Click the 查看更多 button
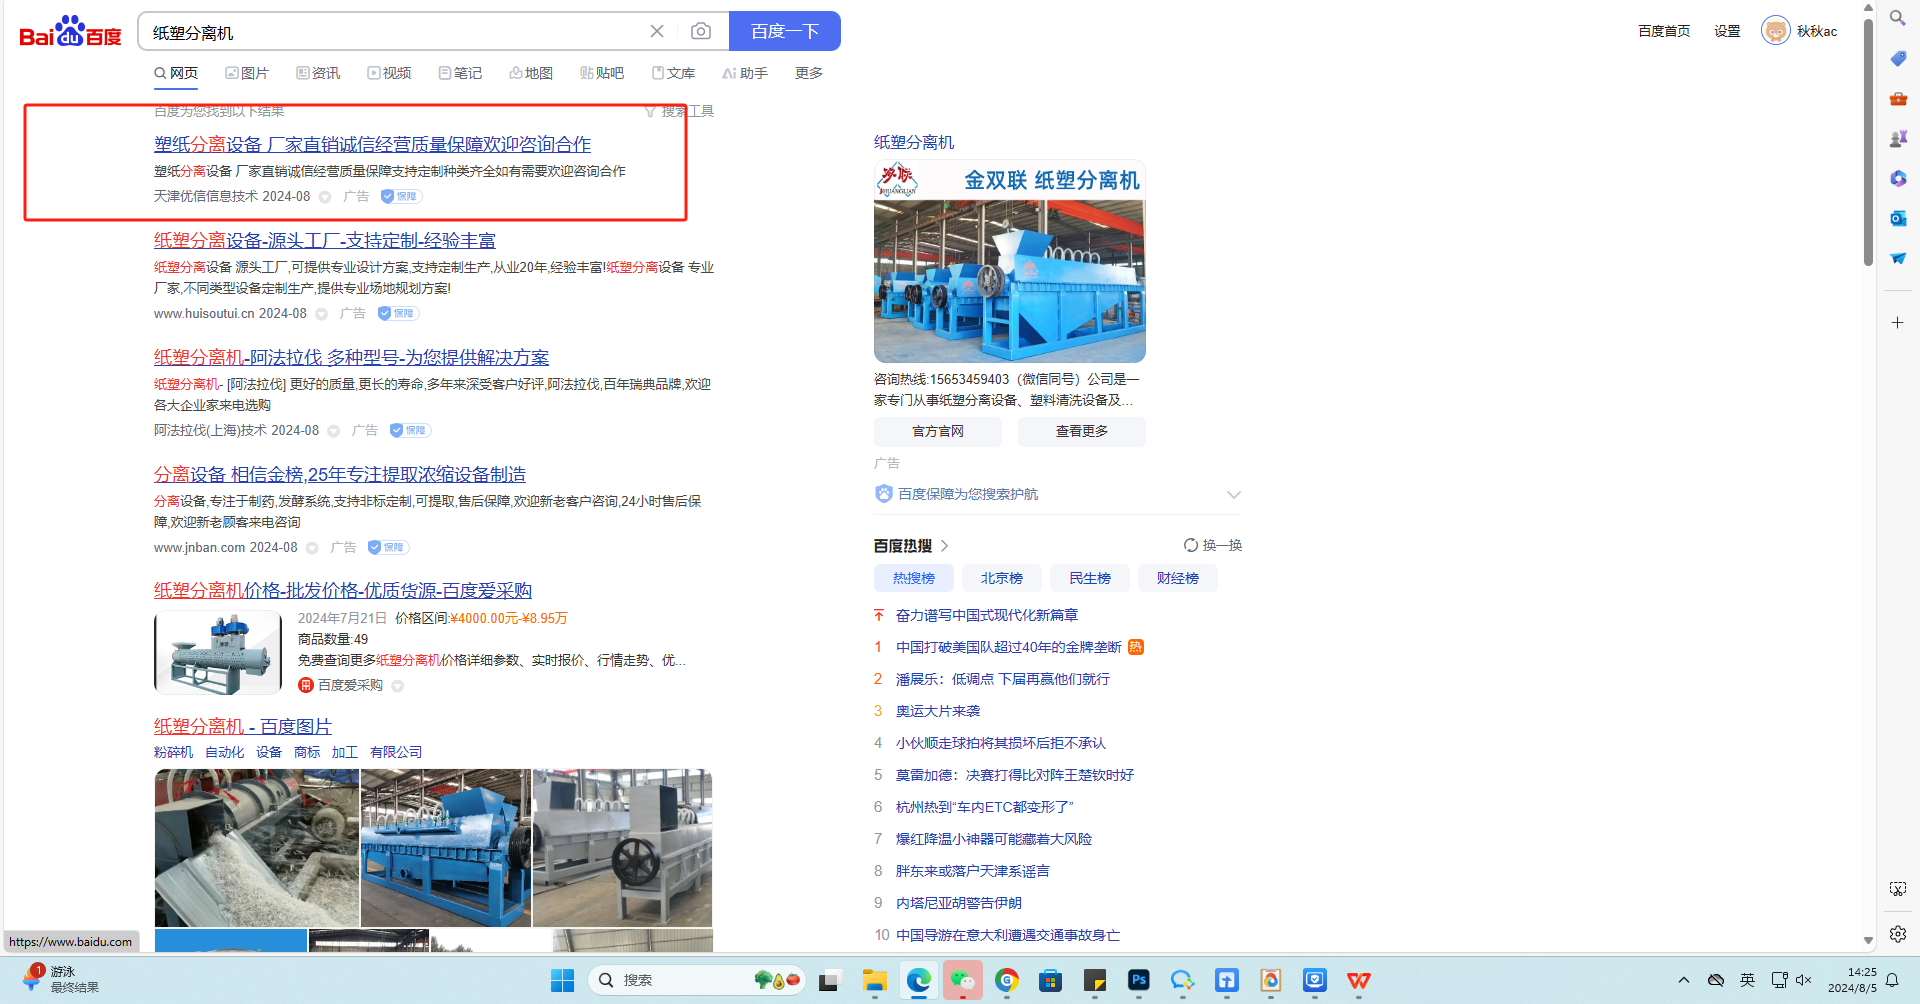Viewport: 1920px width, 1004px height. click(1082, 431)
